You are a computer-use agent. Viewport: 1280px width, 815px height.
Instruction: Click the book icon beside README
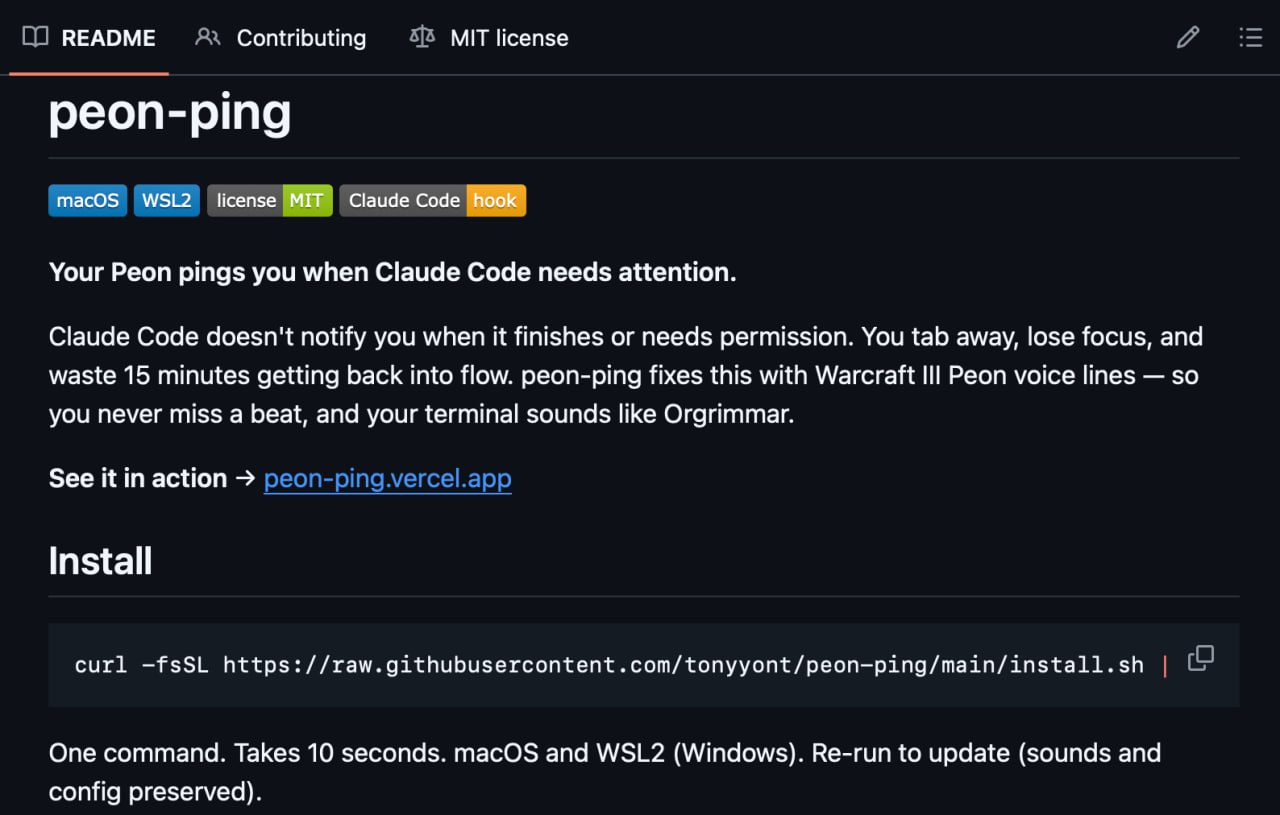35,38
